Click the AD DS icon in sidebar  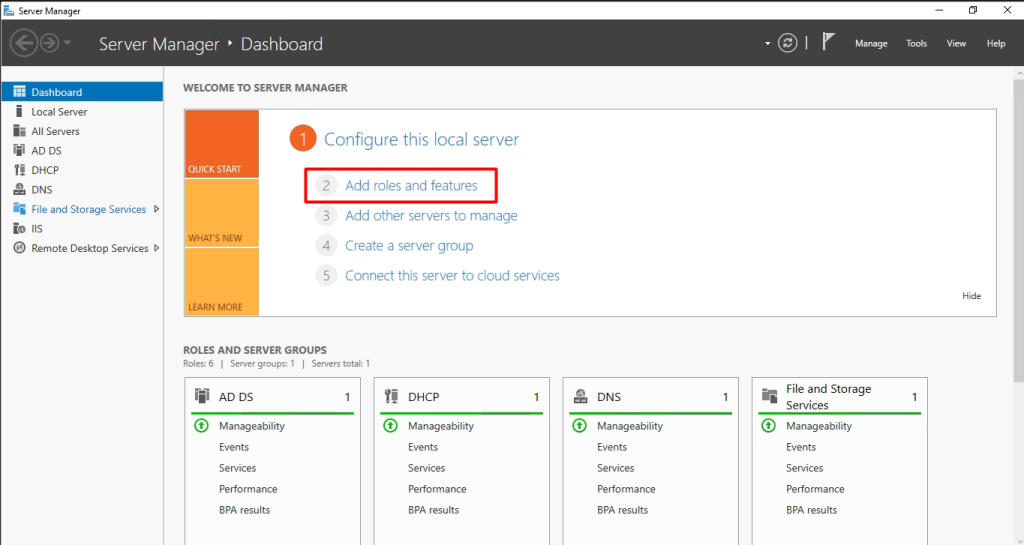[x=19, y=151]
